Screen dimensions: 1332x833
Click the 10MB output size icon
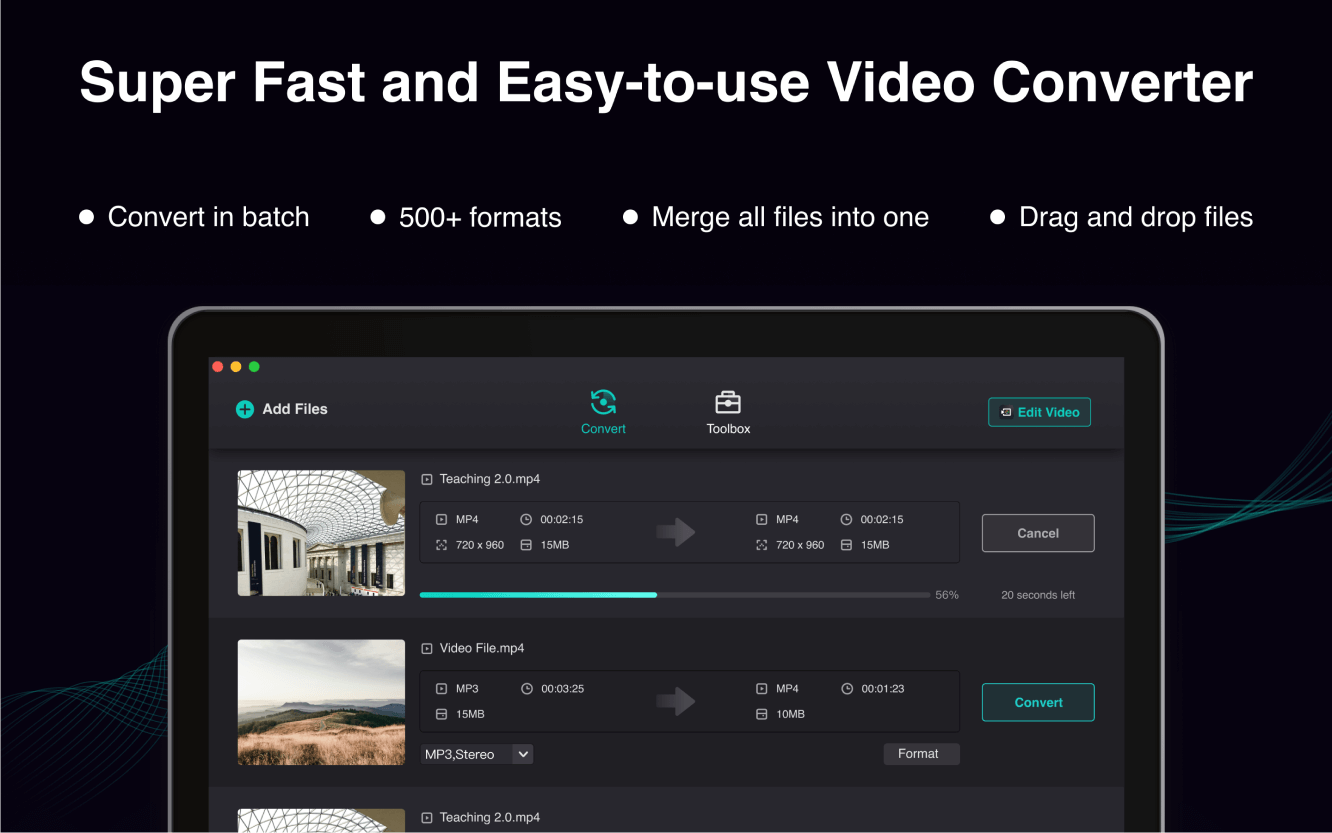click(x=762, y=714)
